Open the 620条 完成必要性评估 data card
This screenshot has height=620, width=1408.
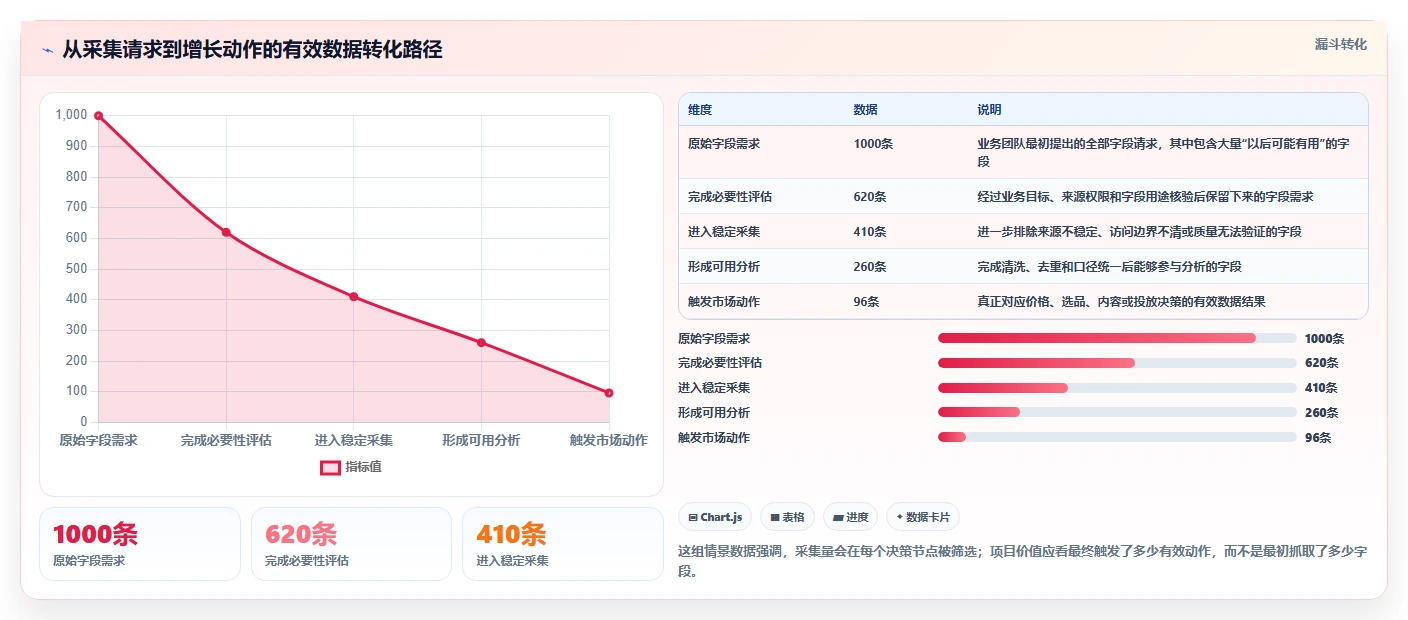coord(351,544)
